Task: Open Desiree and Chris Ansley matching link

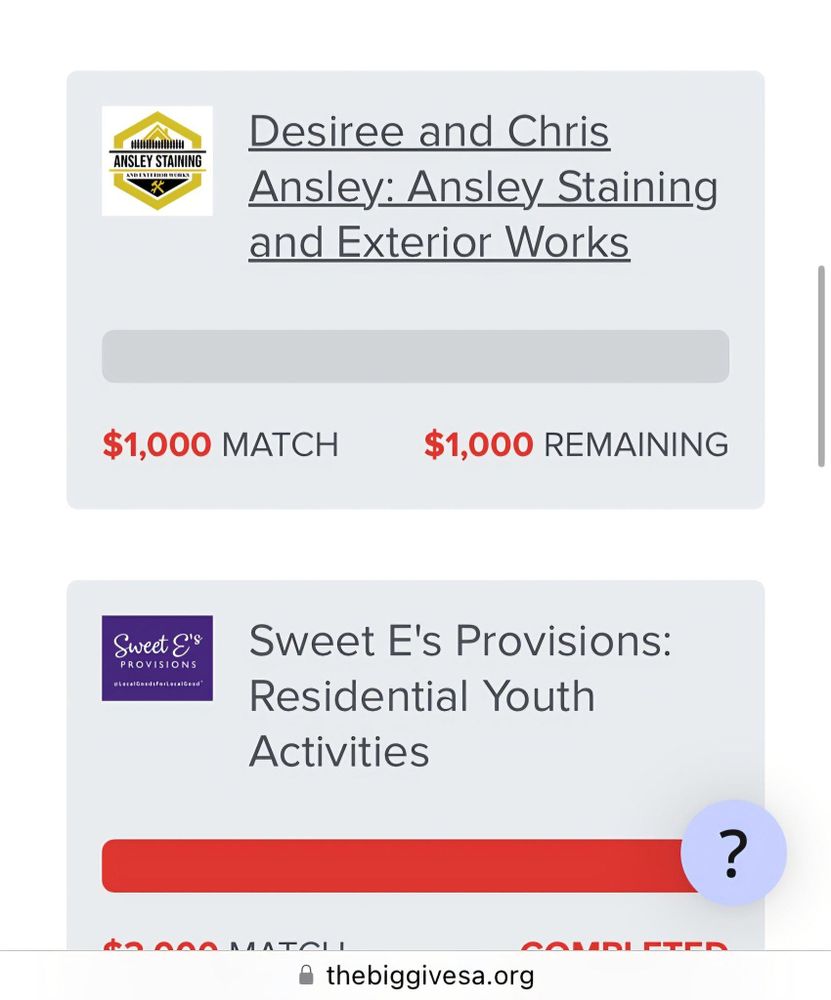Action: pyautogui.click(x=483, y=187)
